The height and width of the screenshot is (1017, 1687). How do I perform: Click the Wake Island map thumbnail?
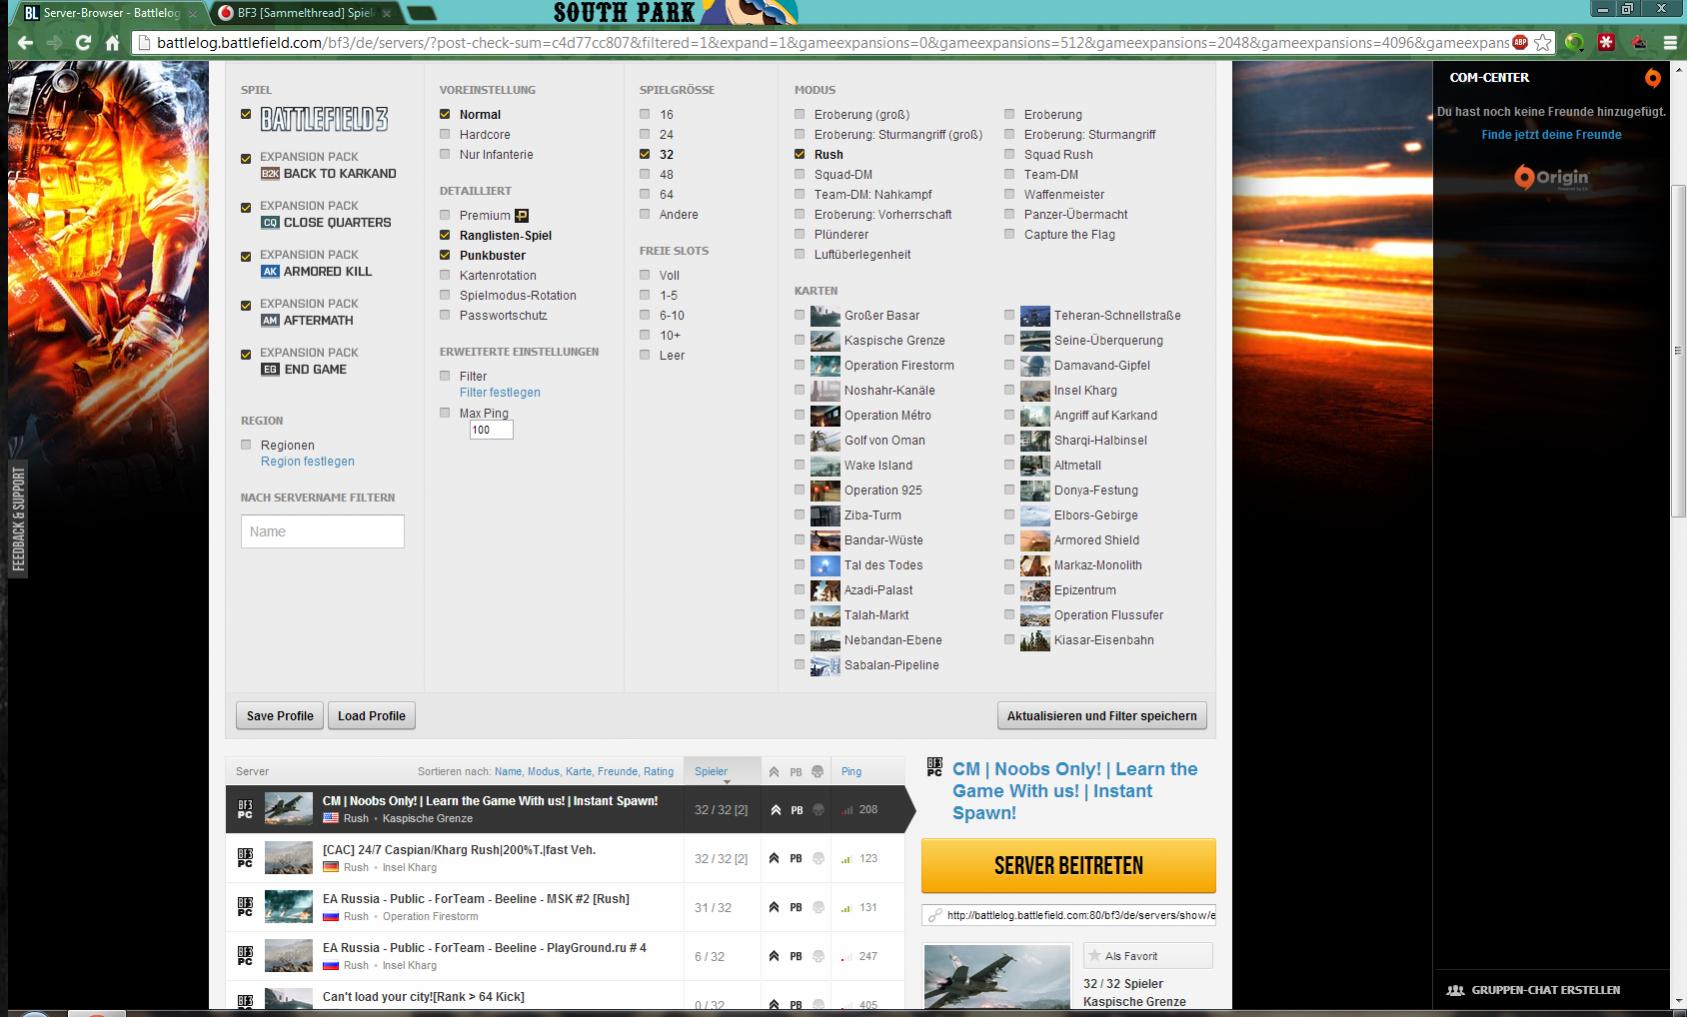pos(825,465)
